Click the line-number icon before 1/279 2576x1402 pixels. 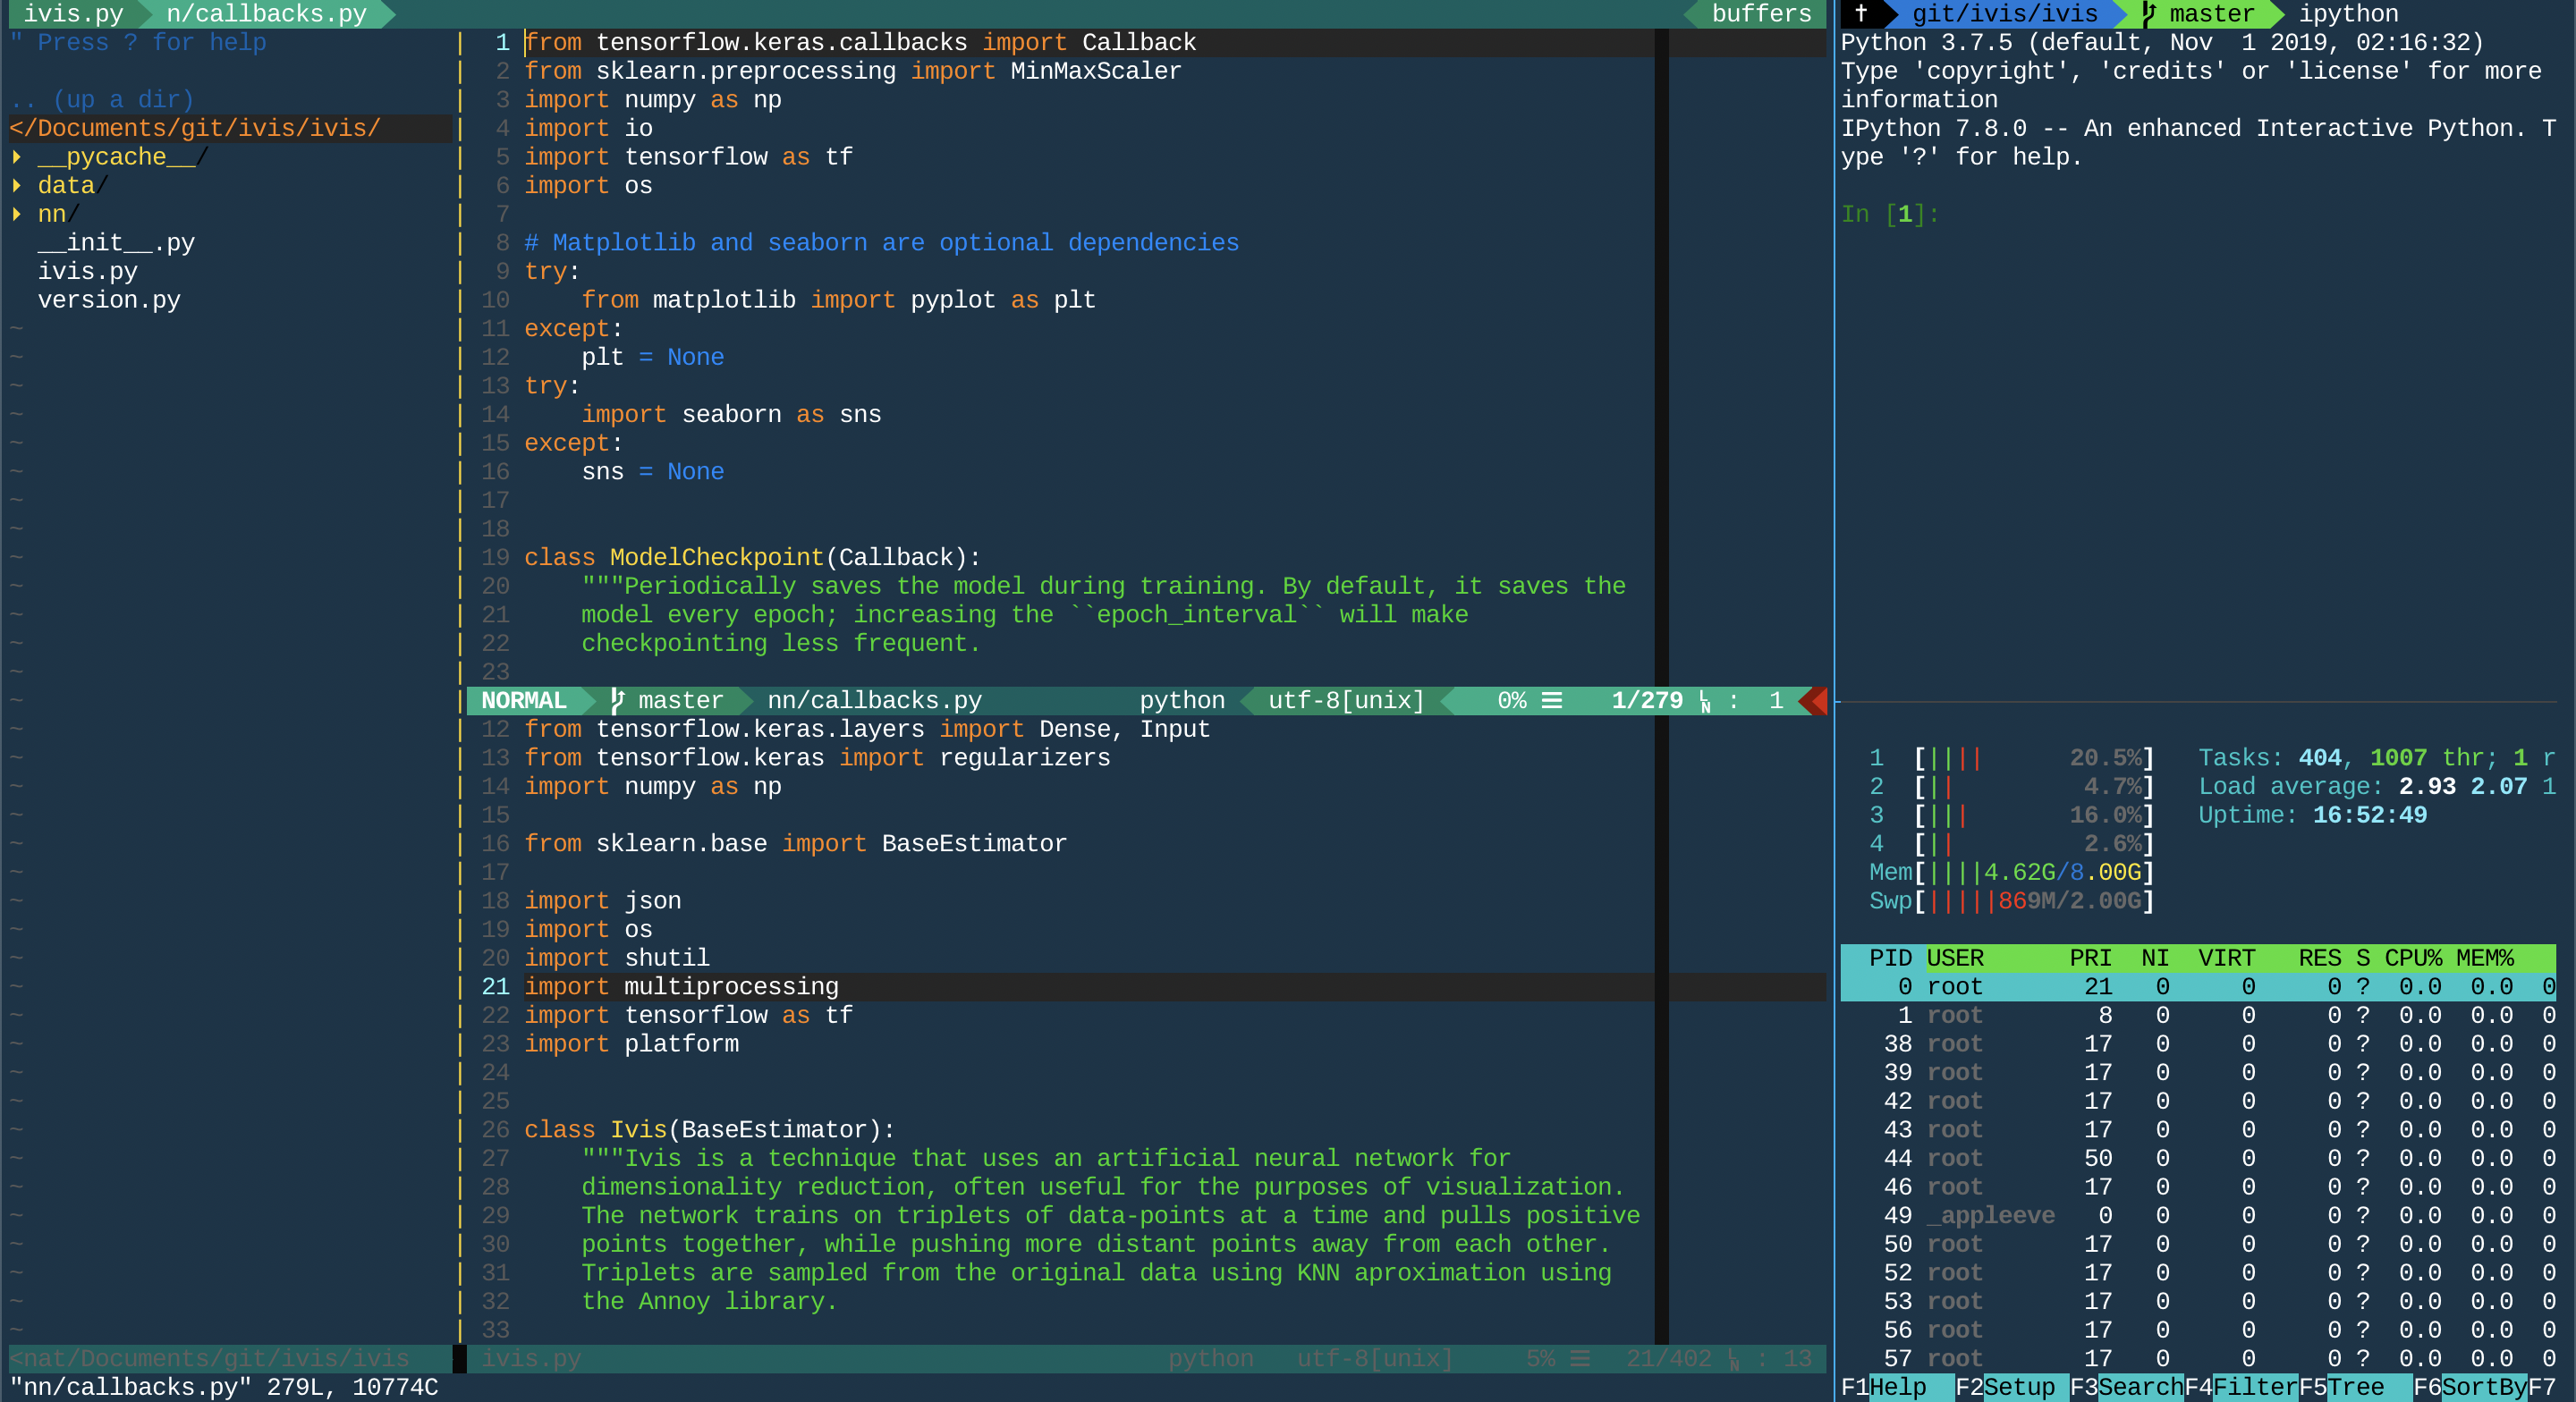click(1706, 703)
